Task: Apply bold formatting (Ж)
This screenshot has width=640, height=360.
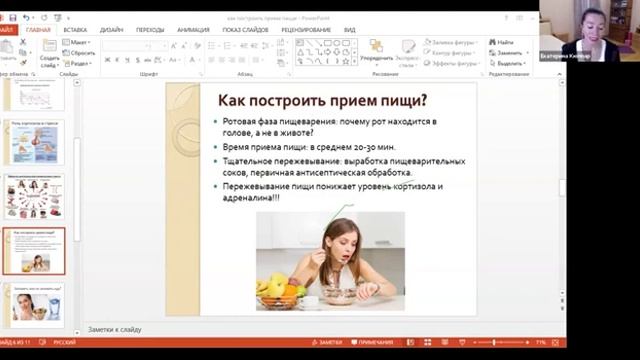Action: tap(107, 60)
